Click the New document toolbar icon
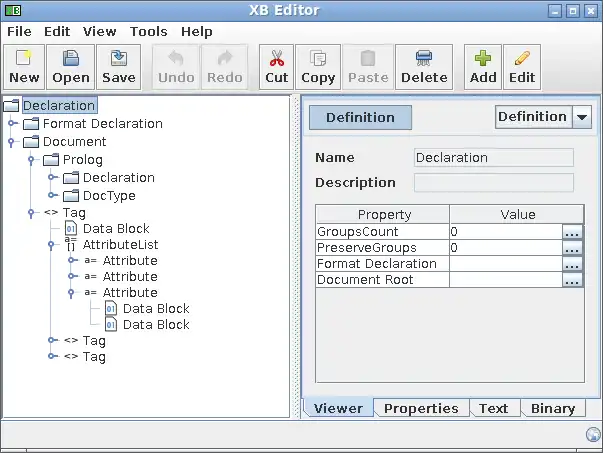 click(x=24, y=66)
